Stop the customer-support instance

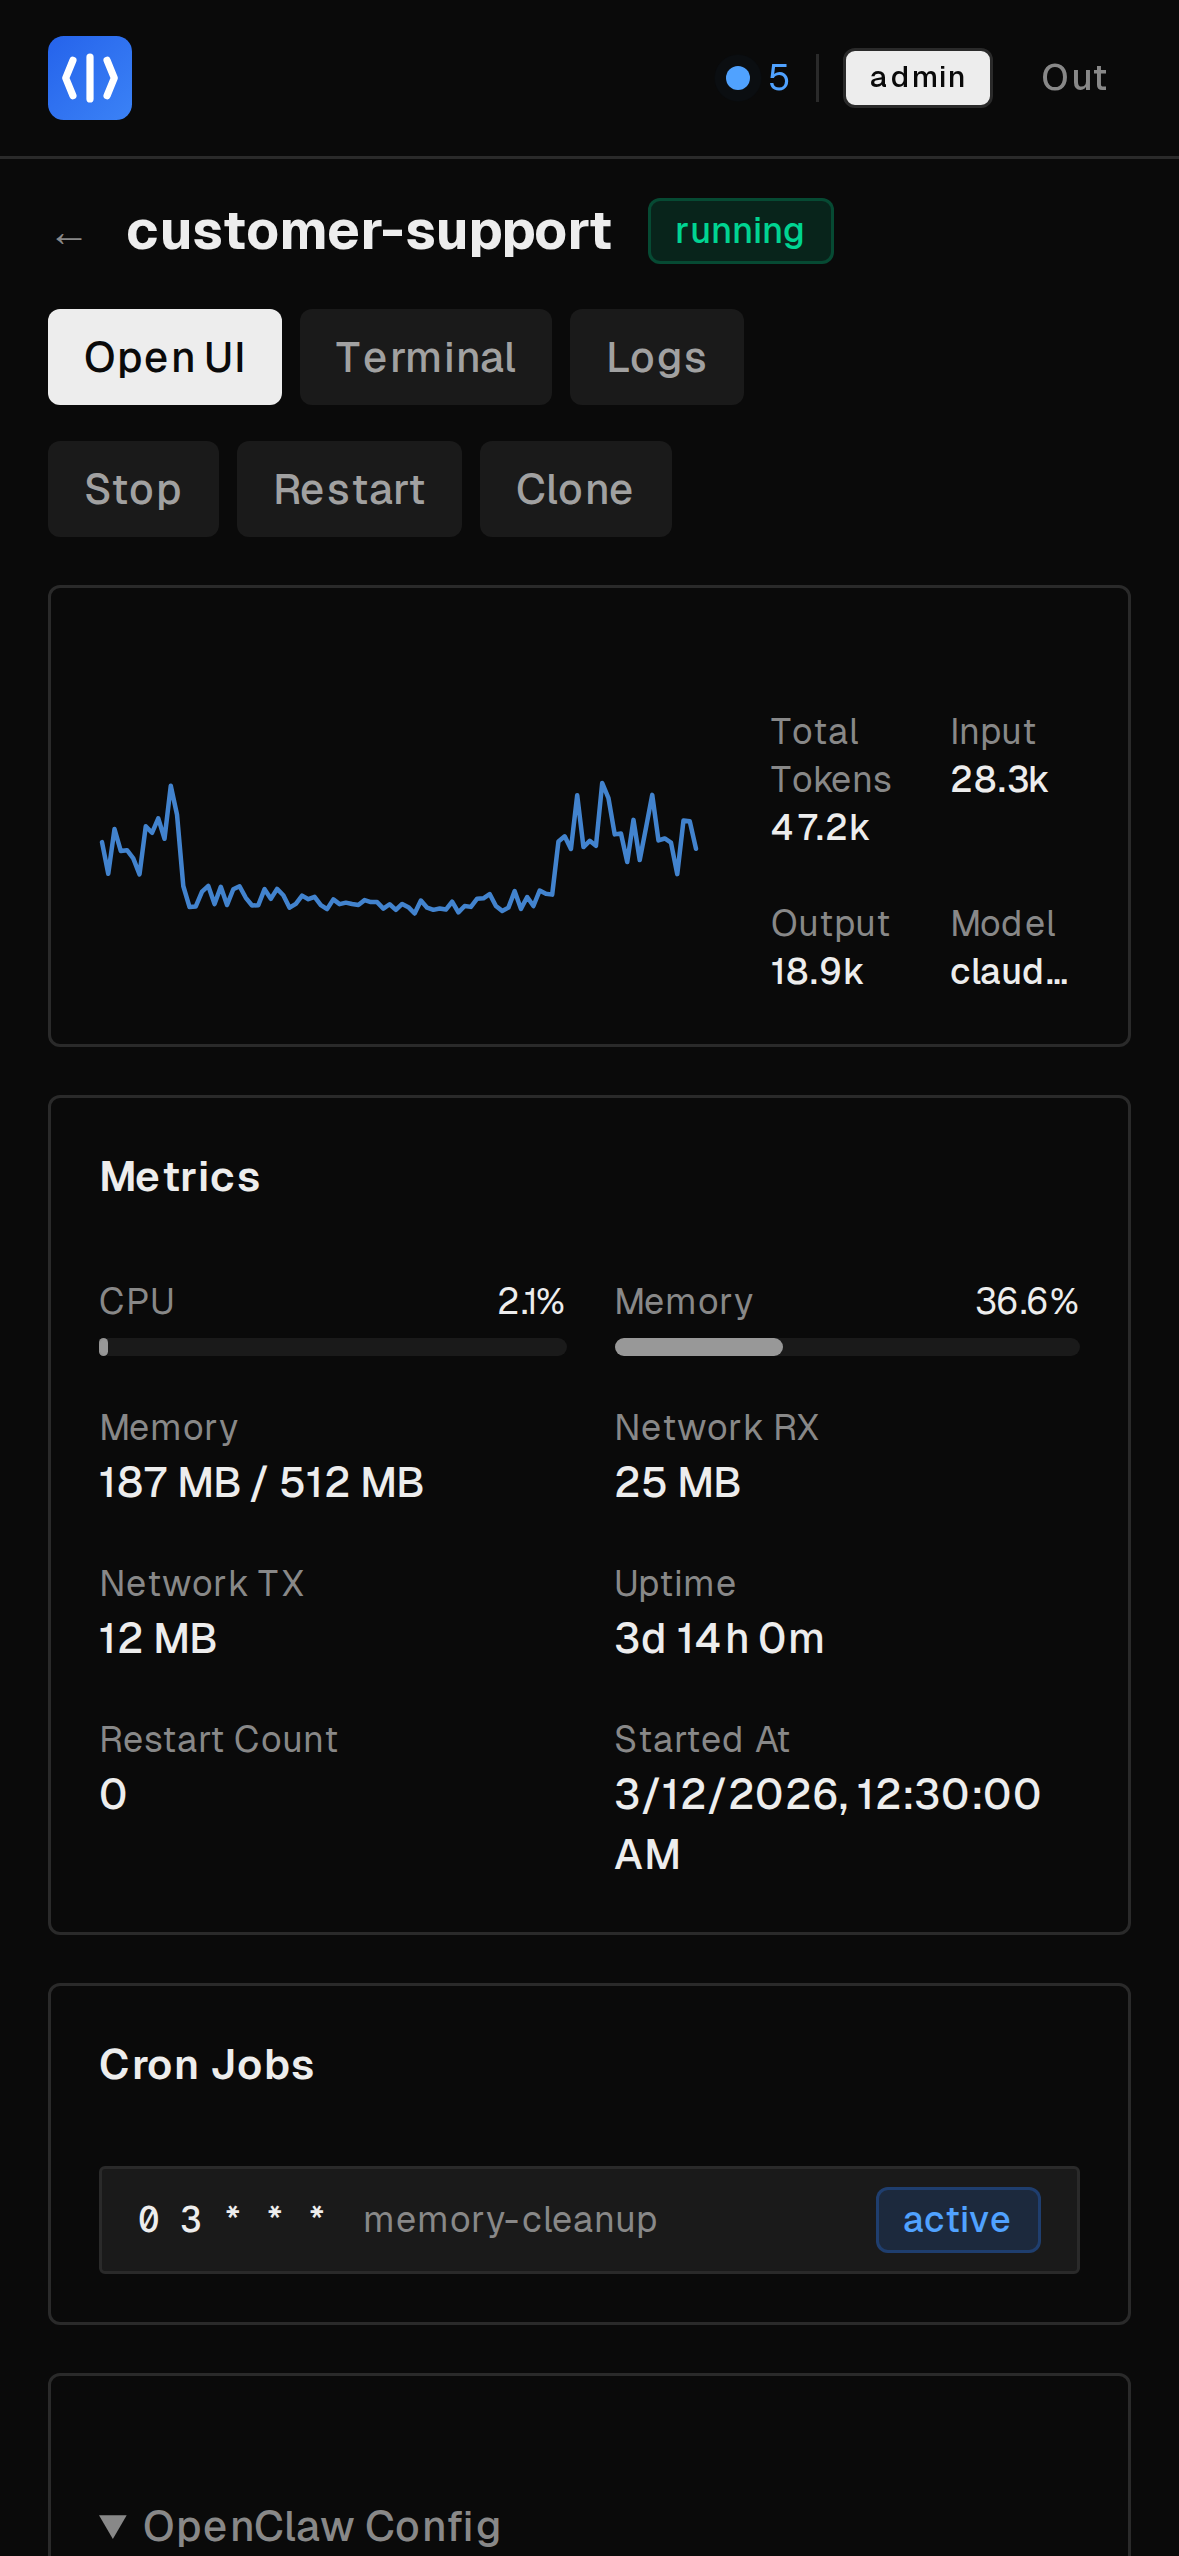[133, 489]
